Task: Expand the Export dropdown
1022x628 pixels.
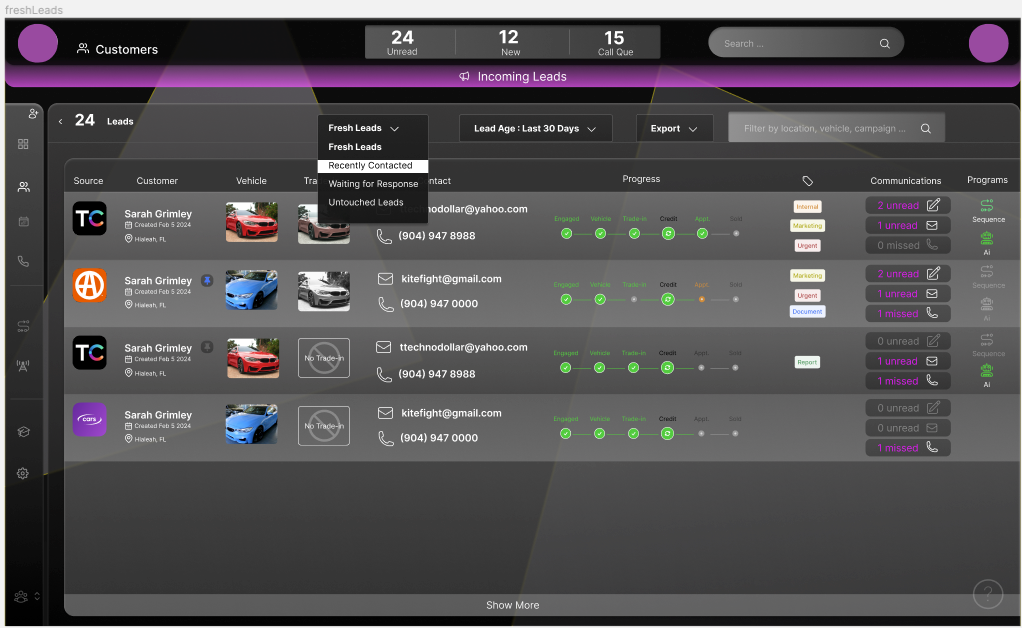Action: (x=674, y=128)
